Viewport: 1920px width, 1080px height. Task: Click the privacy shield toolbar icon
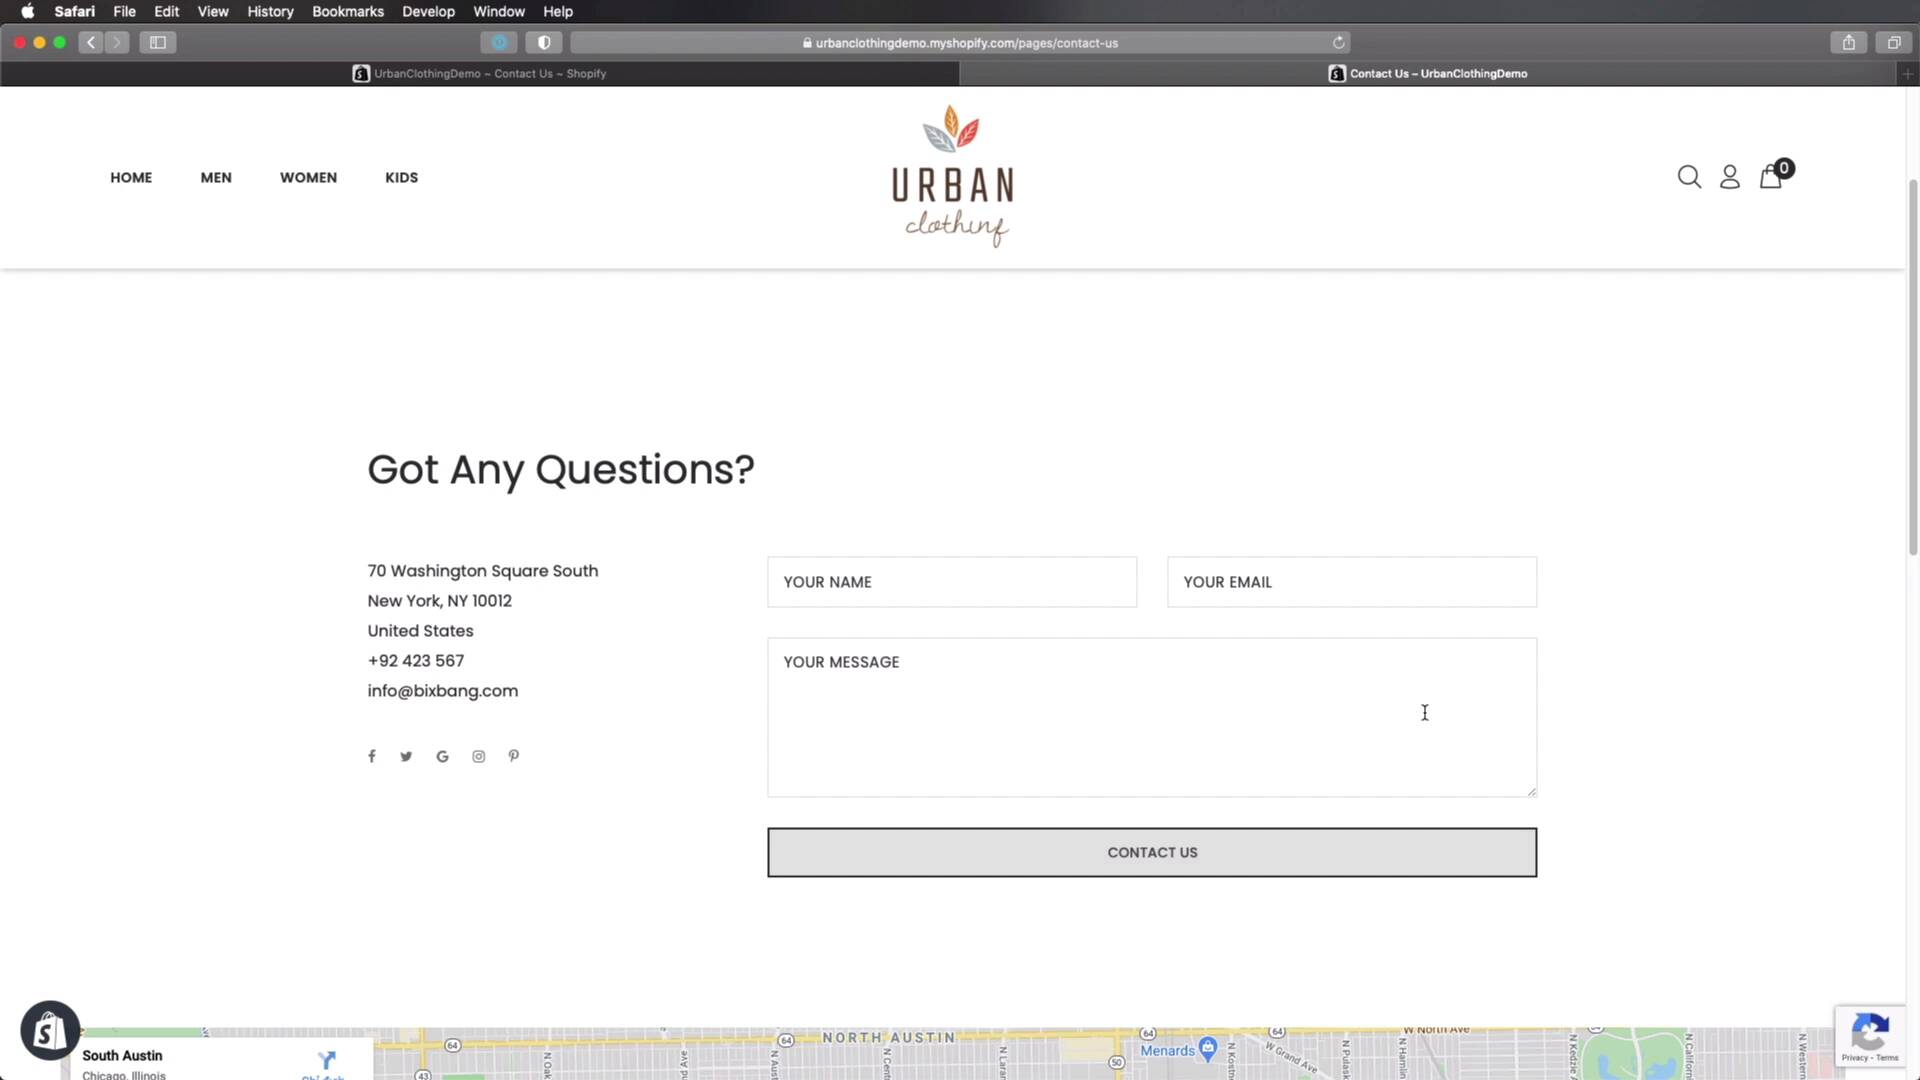pyautogui.click(x=544, y=42)
